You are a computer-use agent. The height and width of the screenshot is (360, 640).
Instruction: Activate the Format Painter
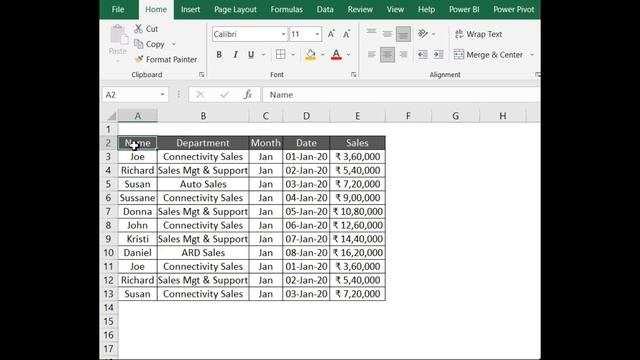tap(165, 59)
